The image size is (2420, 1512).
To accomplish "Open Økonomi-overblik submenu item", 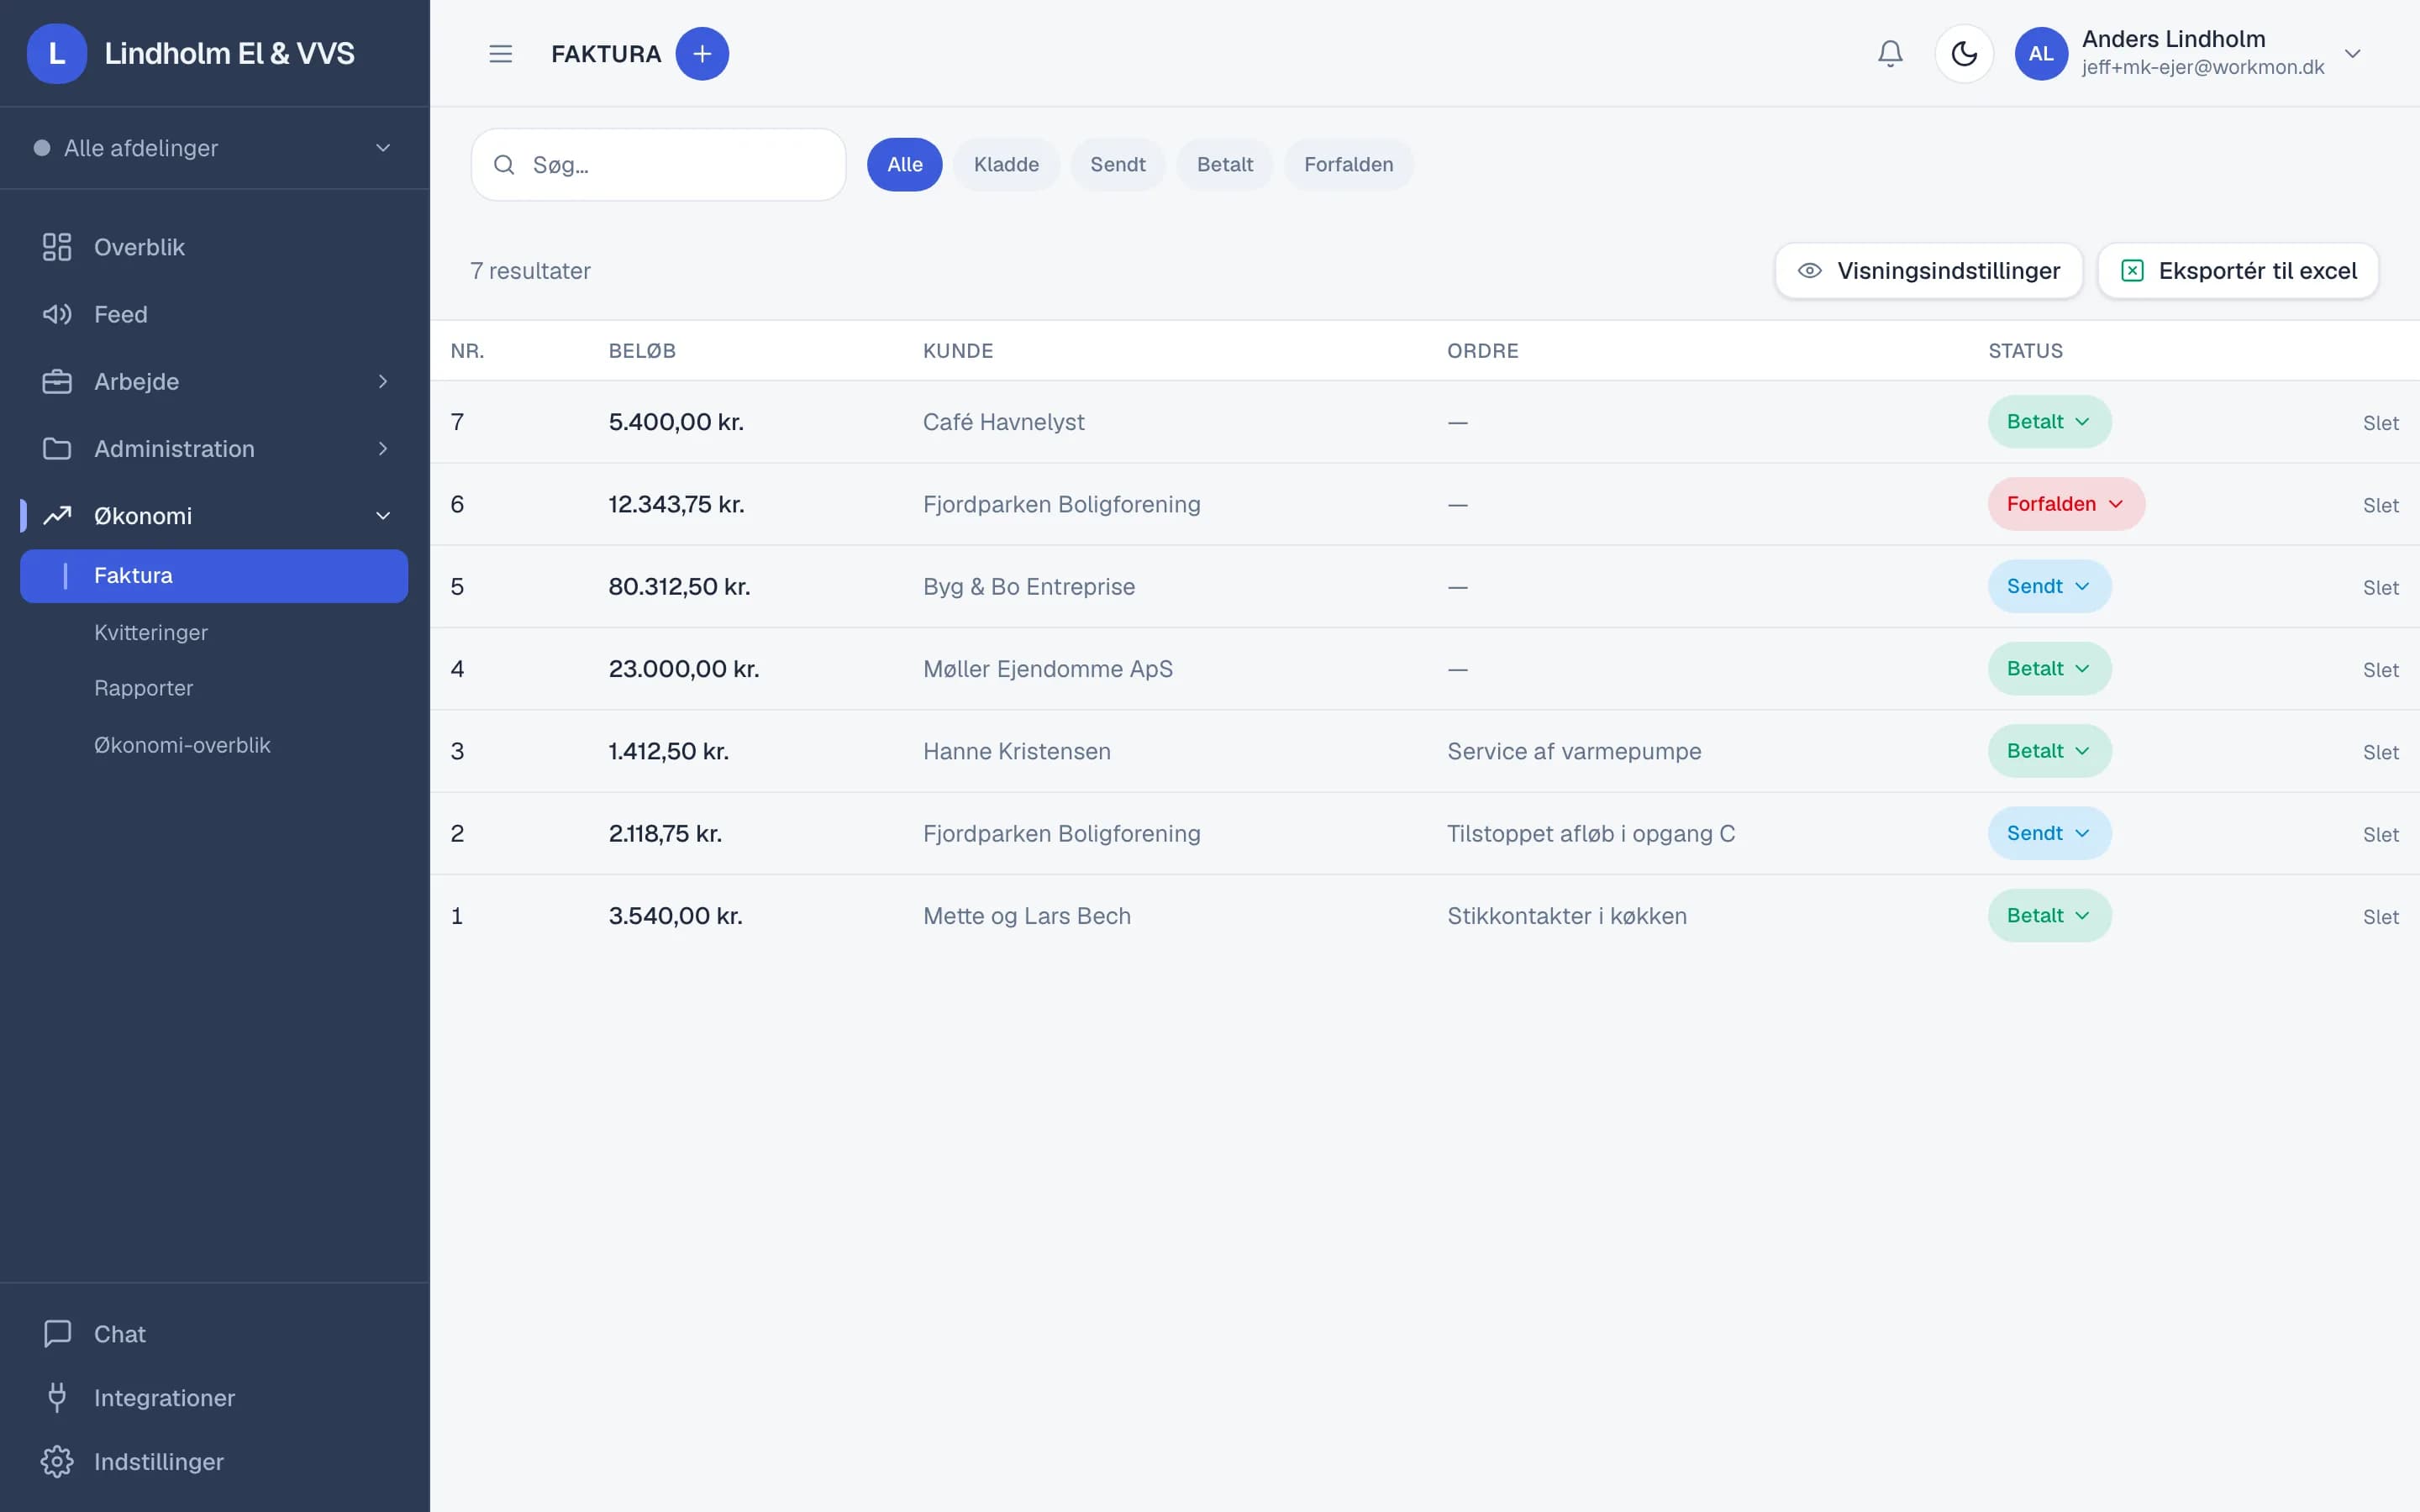I will [x=182, y=745].
